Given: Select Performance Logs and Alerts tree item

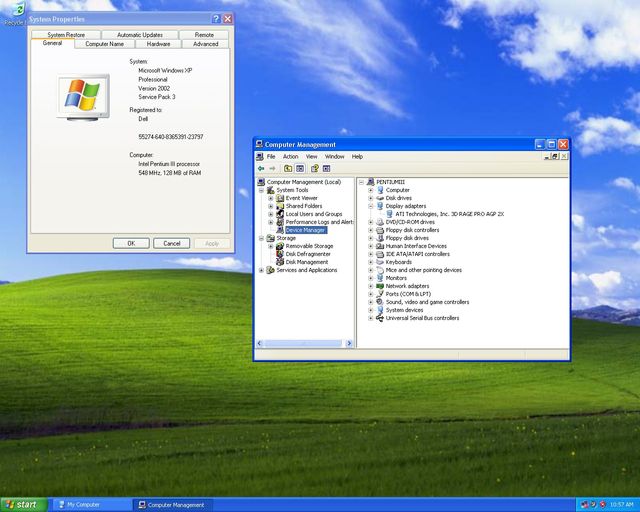Looking at the screenshot, I should pos(320,222).
